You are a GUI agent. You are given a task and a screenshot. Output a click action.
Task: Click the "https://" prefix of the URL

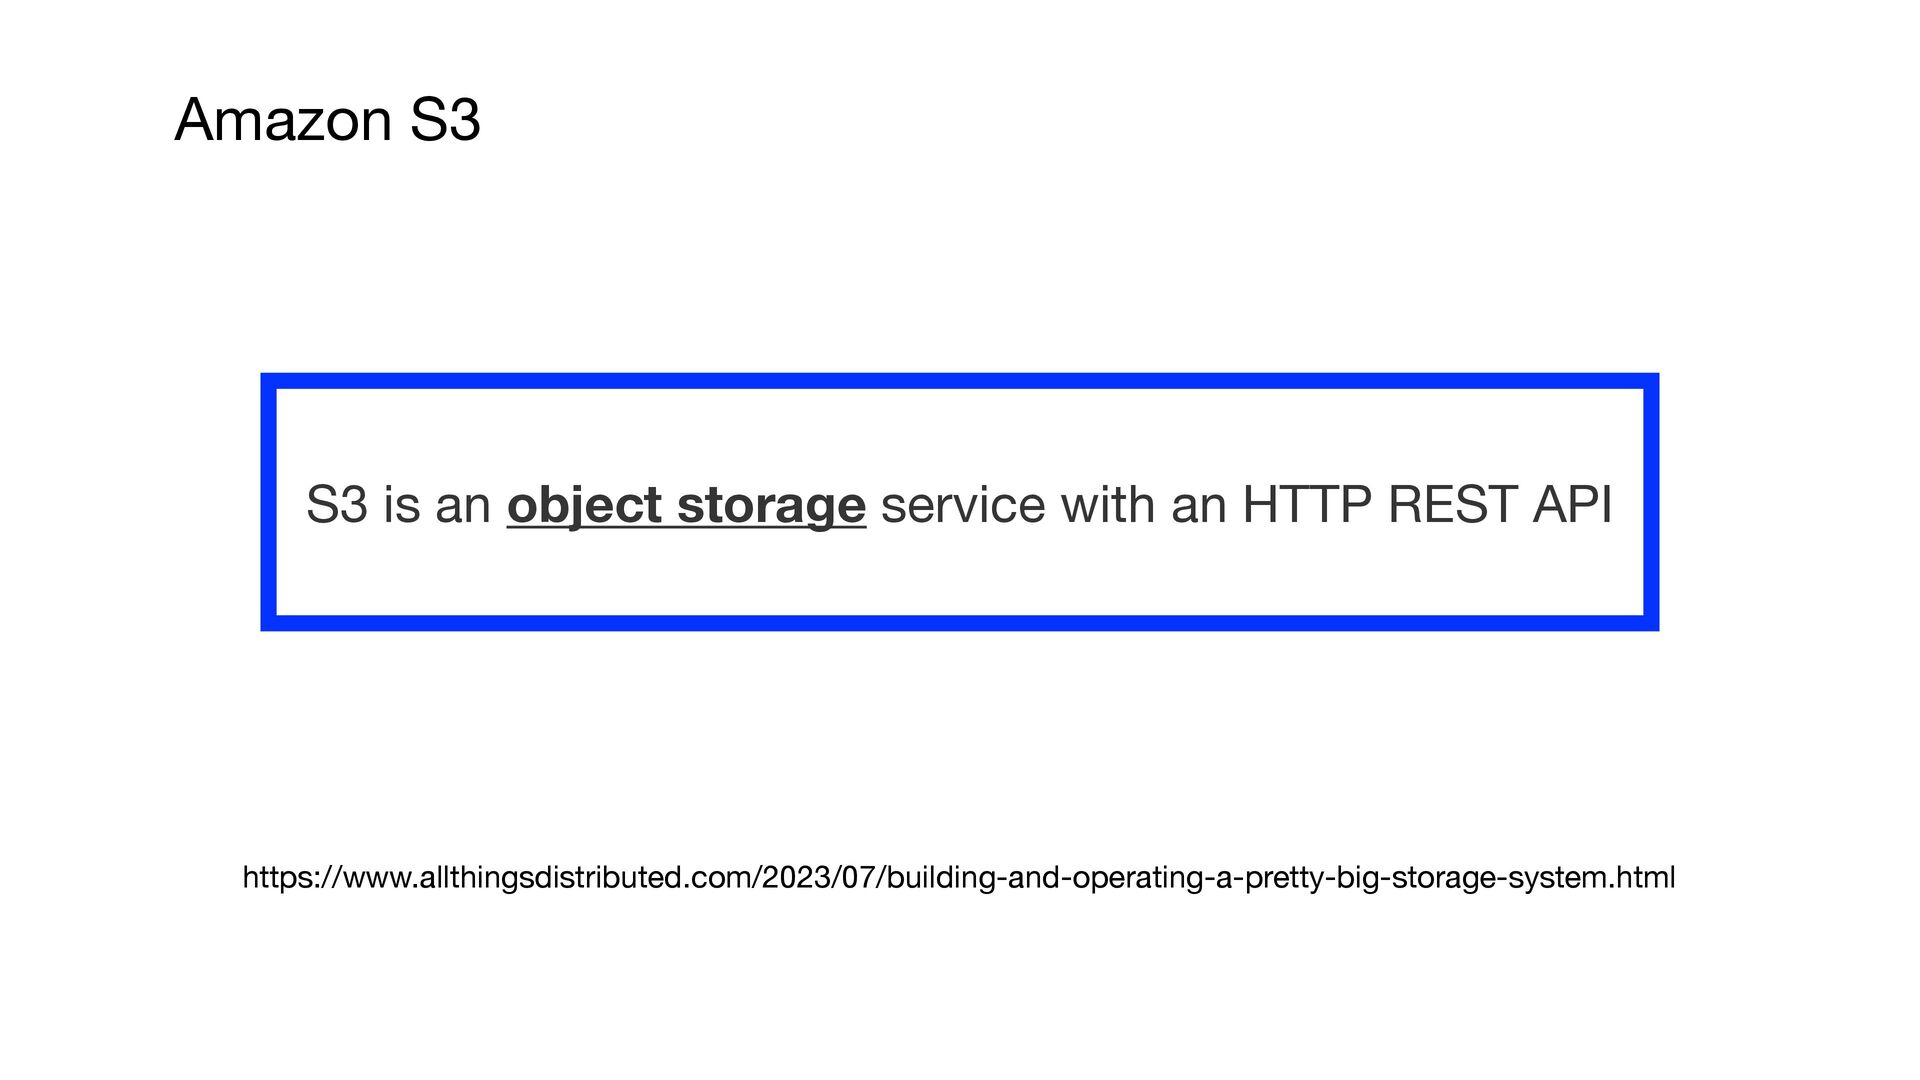click(x=291, y=878)
